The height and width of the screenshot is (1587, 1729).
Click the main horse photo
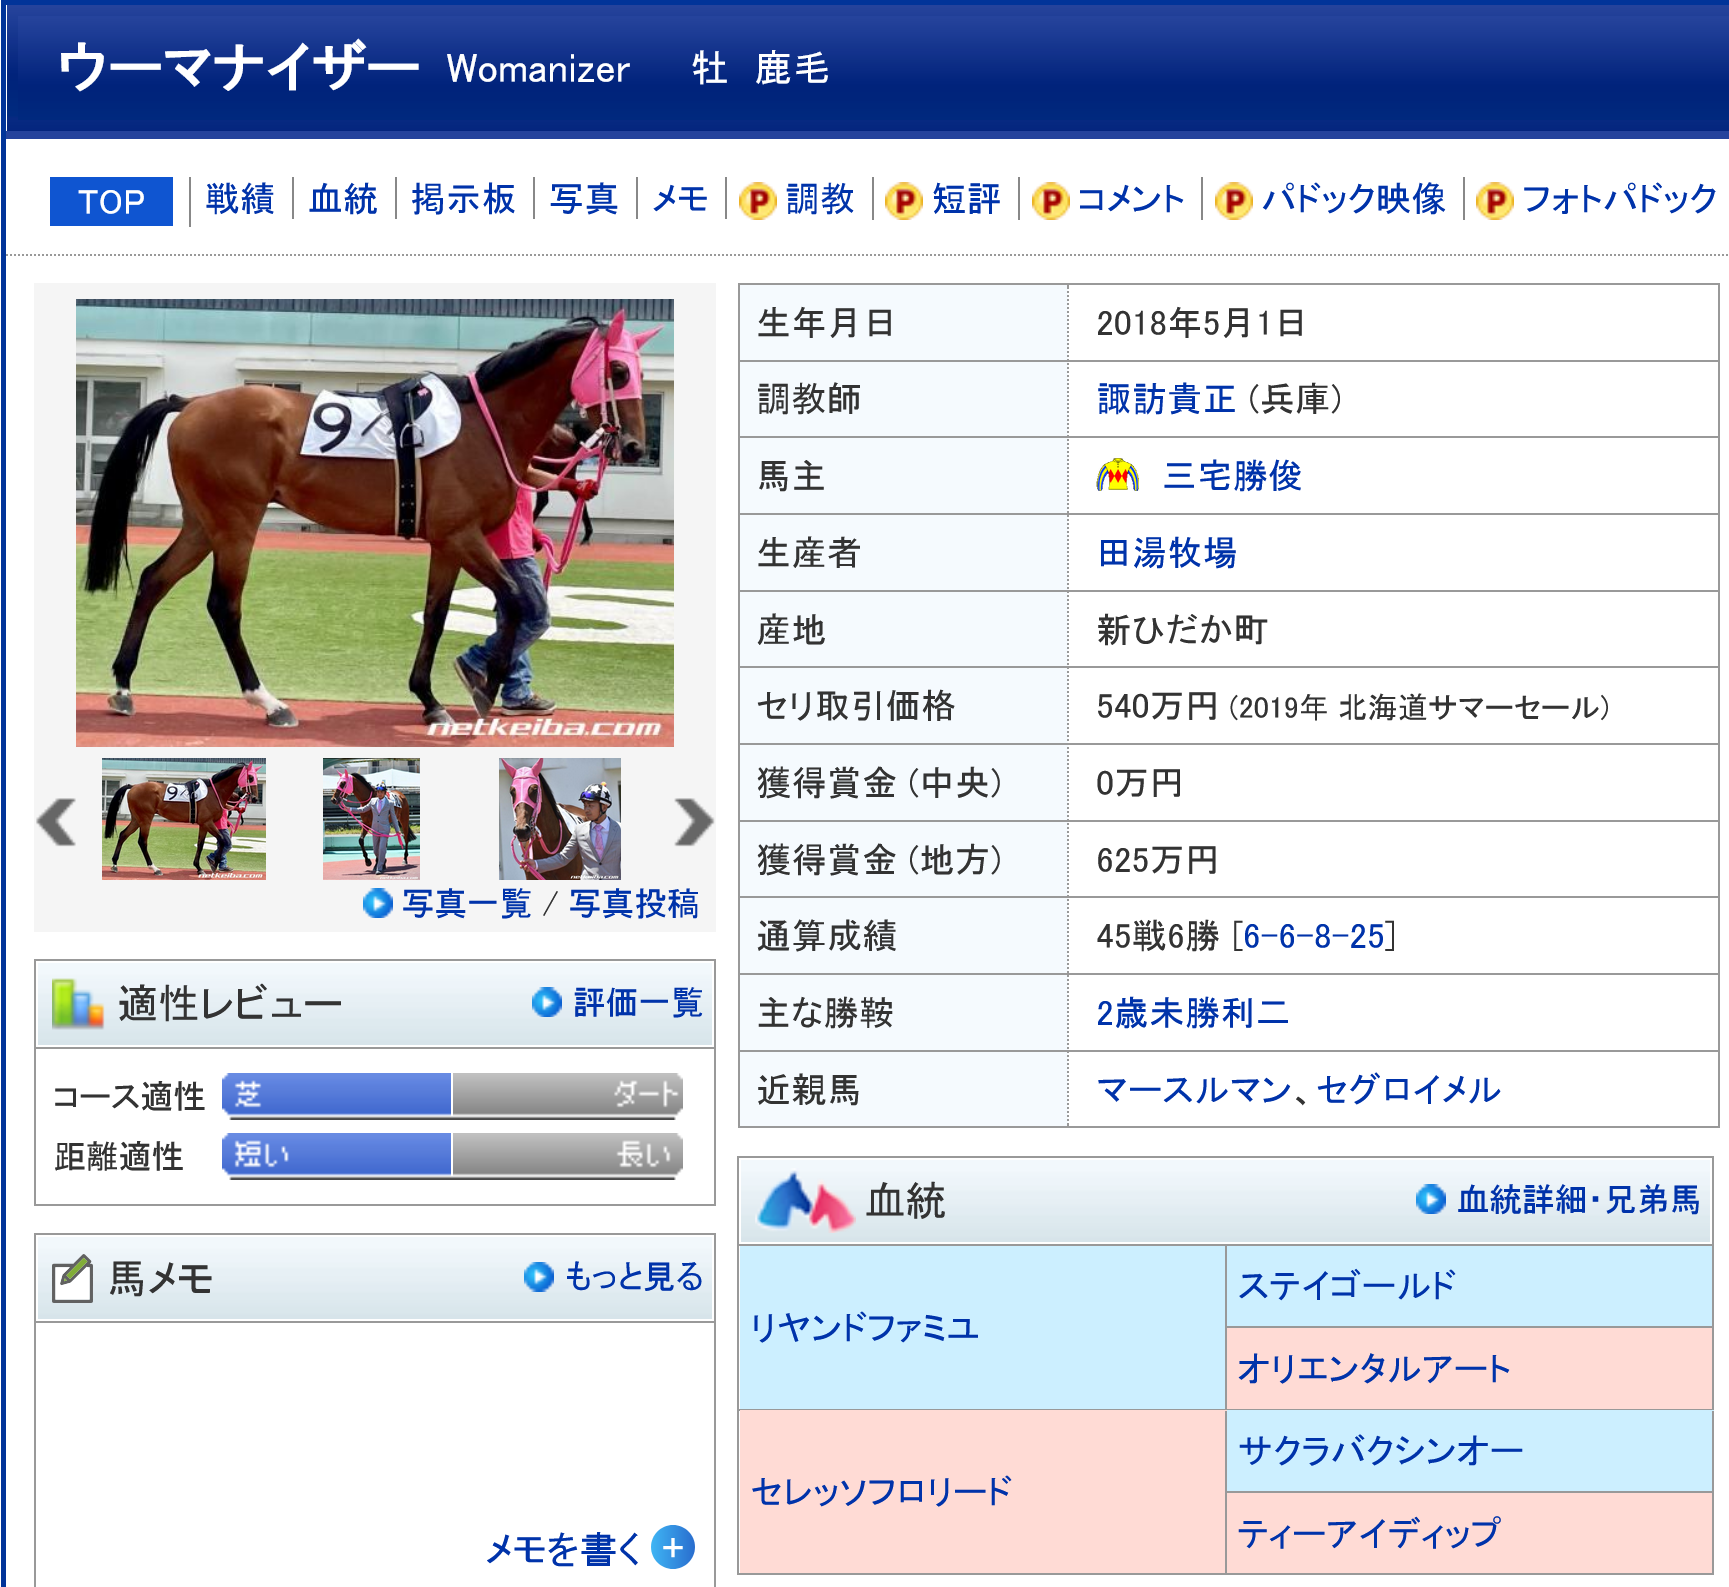click(x=375, y=522)
